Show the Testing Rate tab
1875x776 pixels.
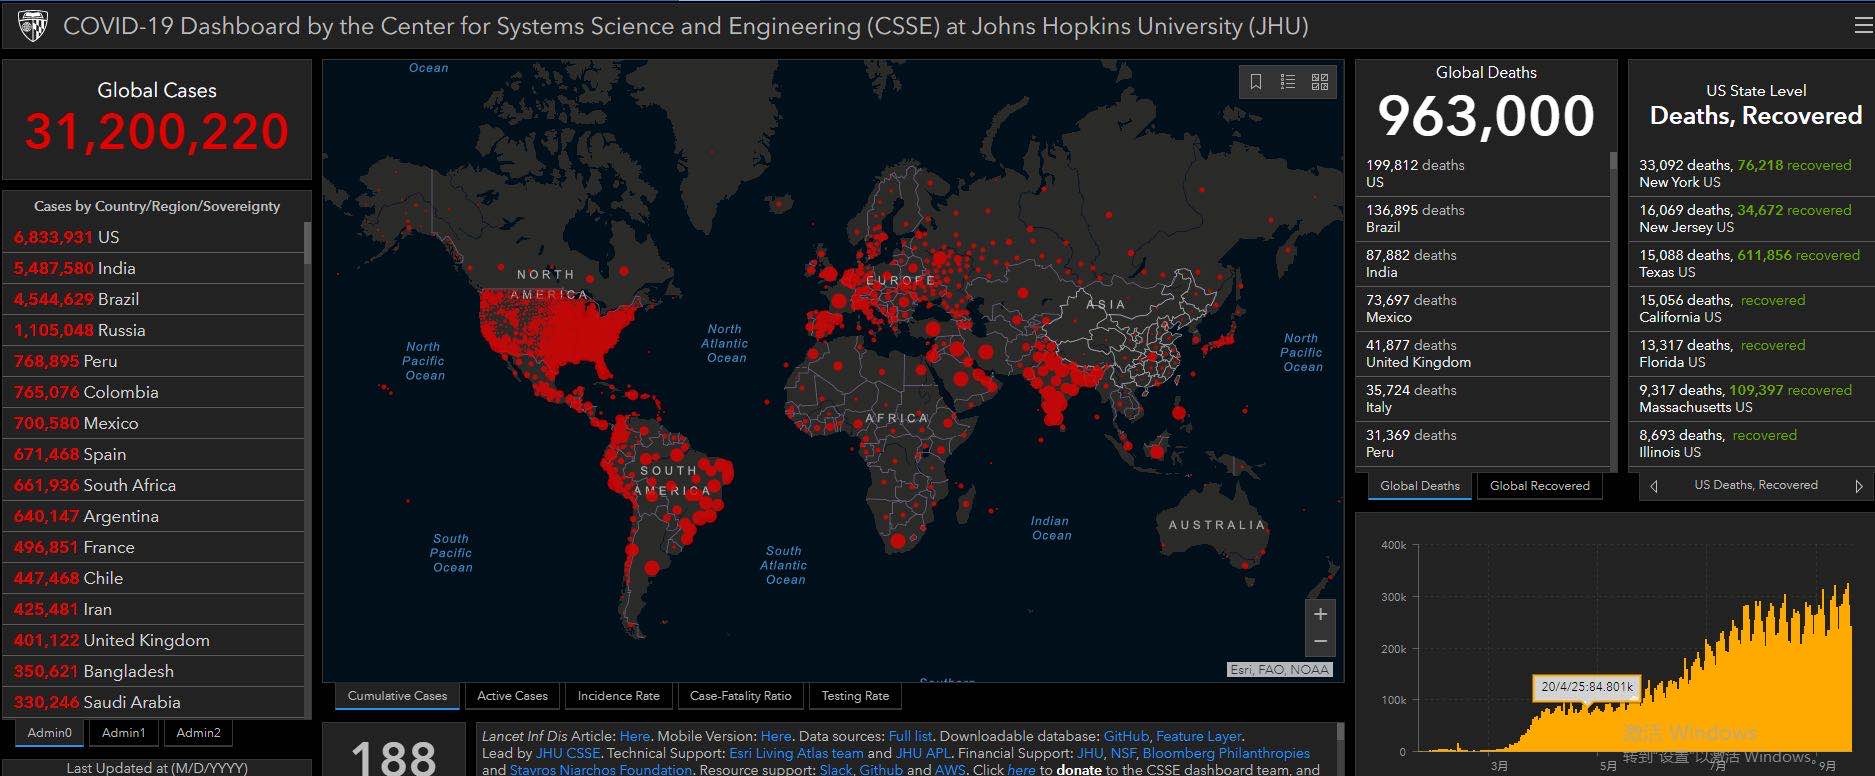point(855,696)
